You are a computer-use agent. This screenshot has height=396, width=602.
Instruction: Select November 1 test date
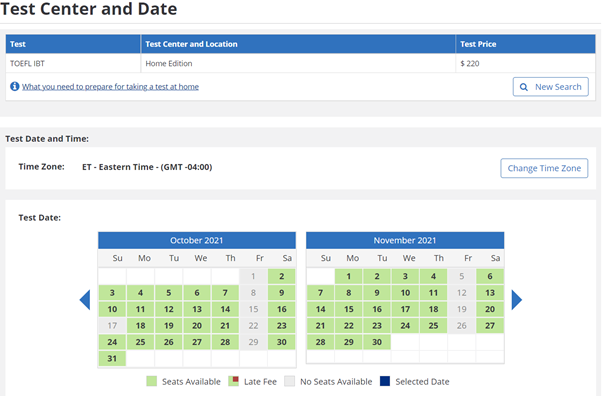coord(349,276)
